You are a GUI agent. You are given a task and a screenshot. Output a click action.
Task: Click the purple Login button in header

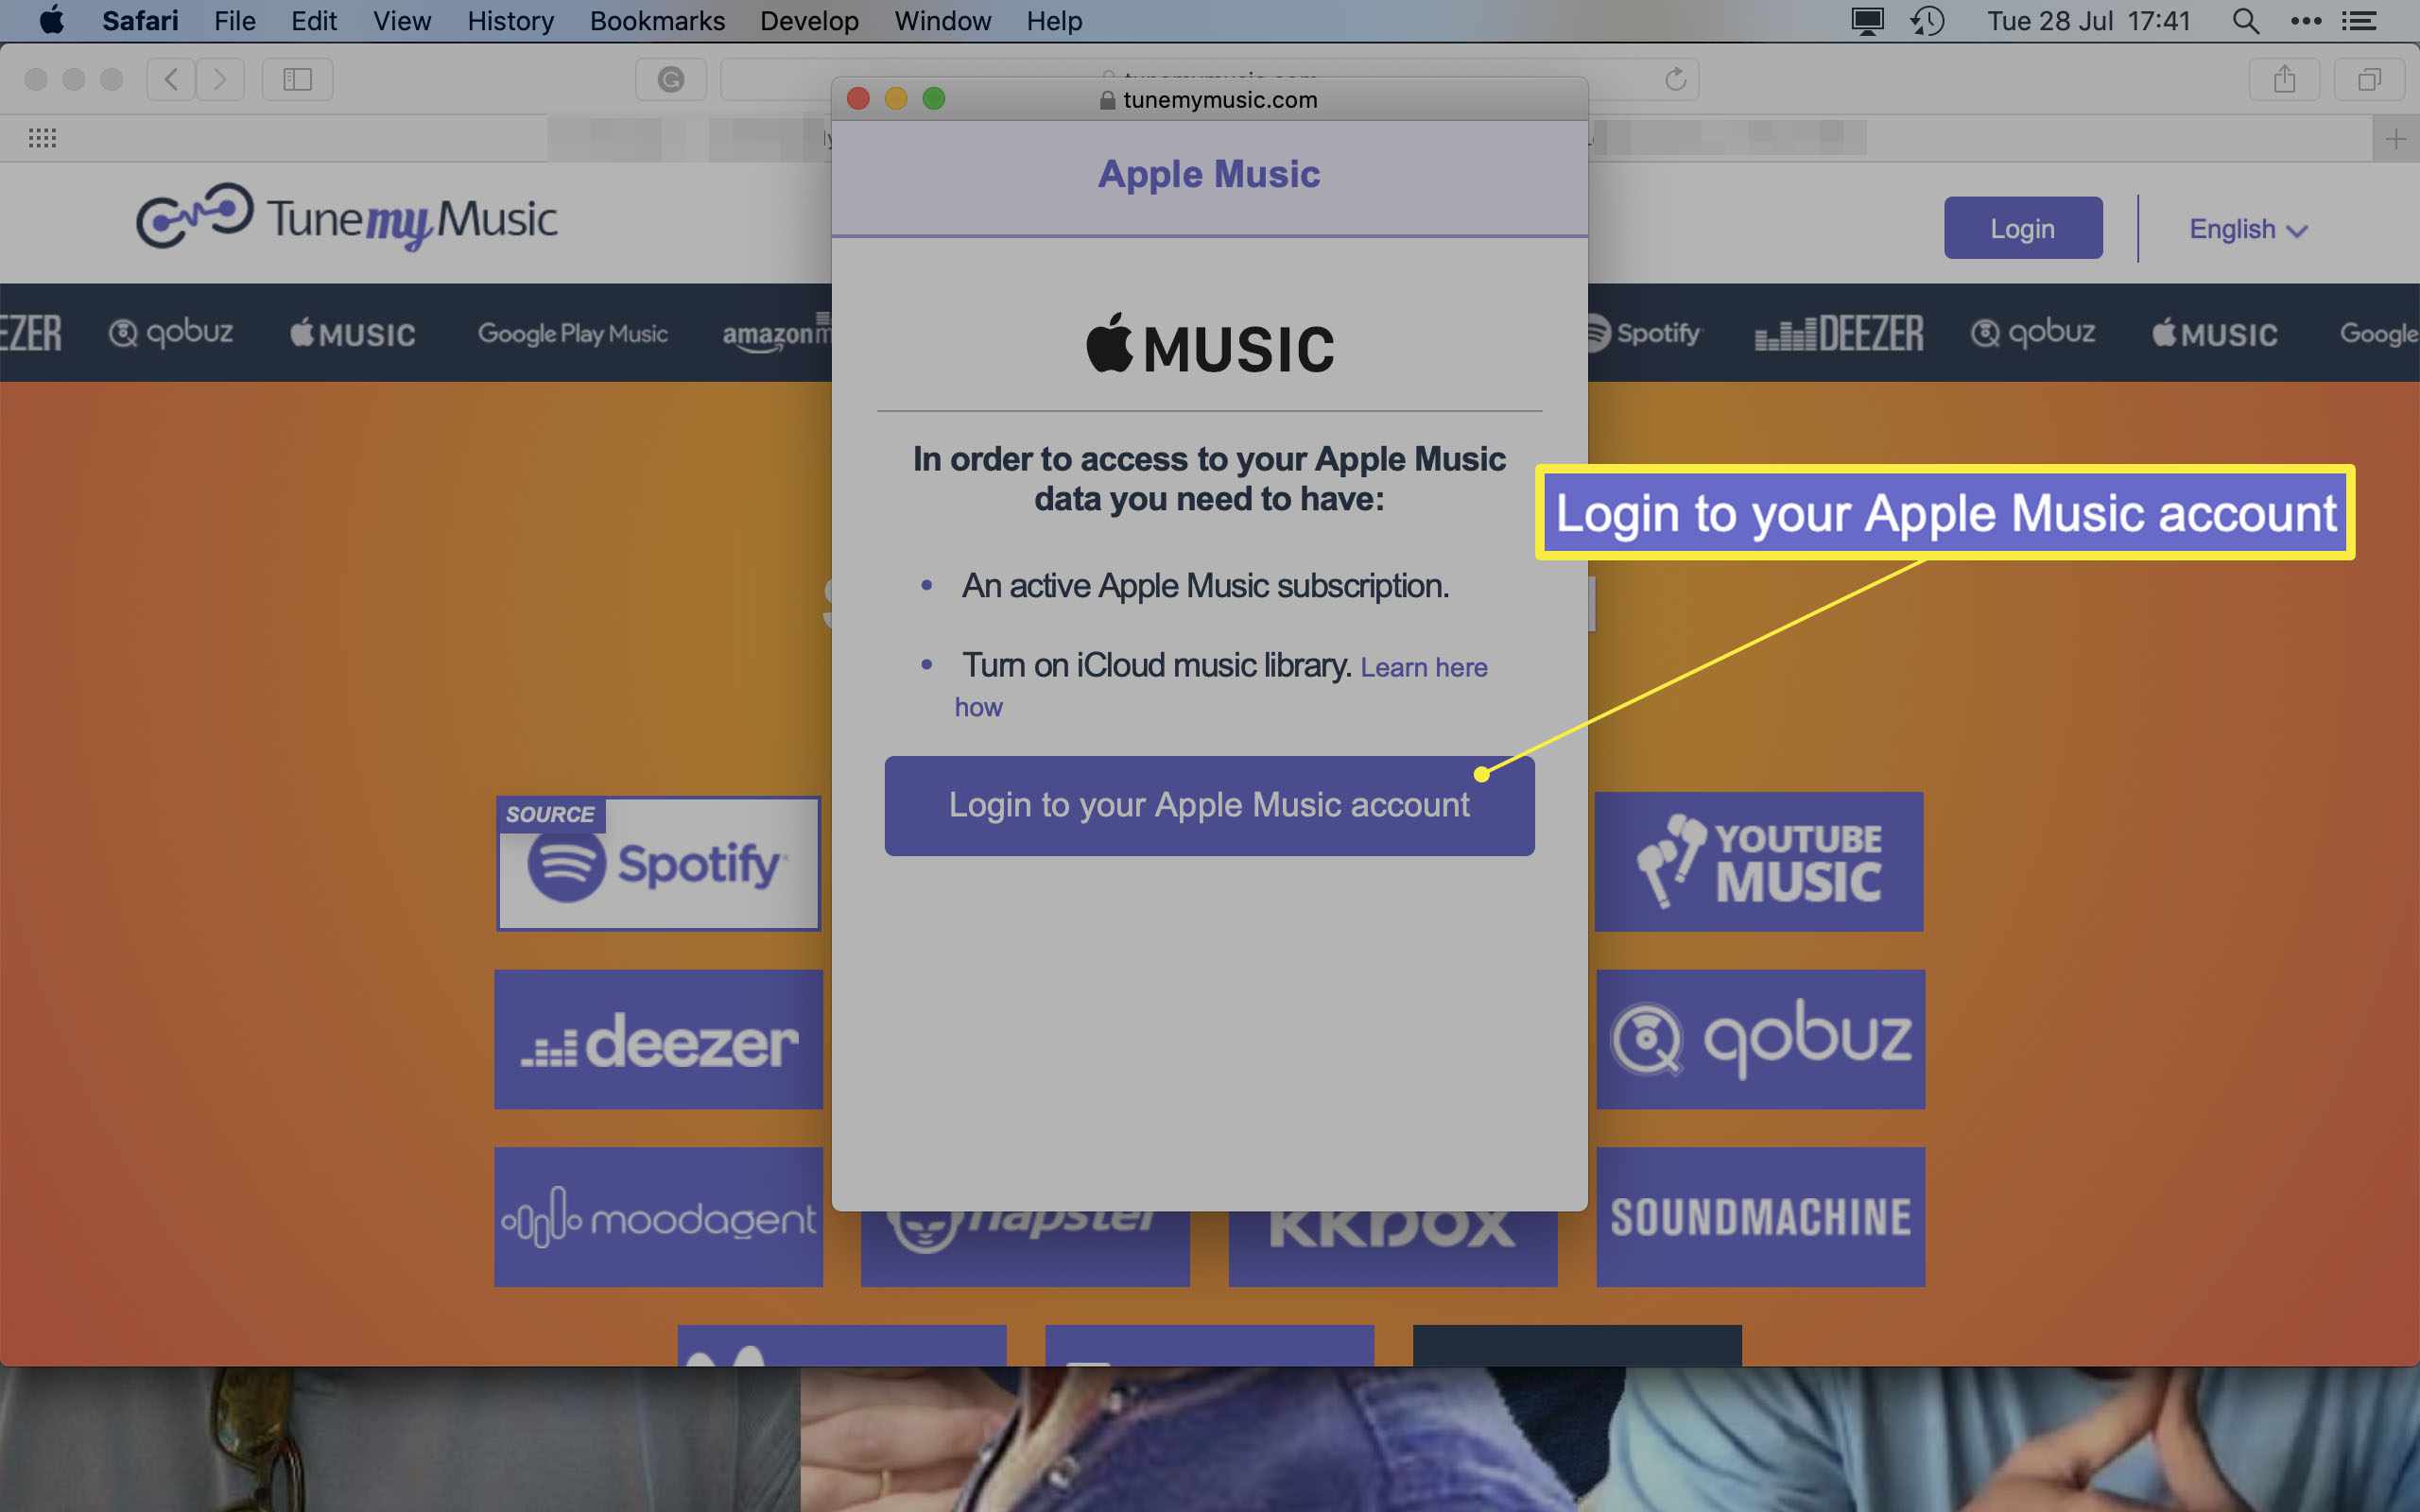point(2022,228)
